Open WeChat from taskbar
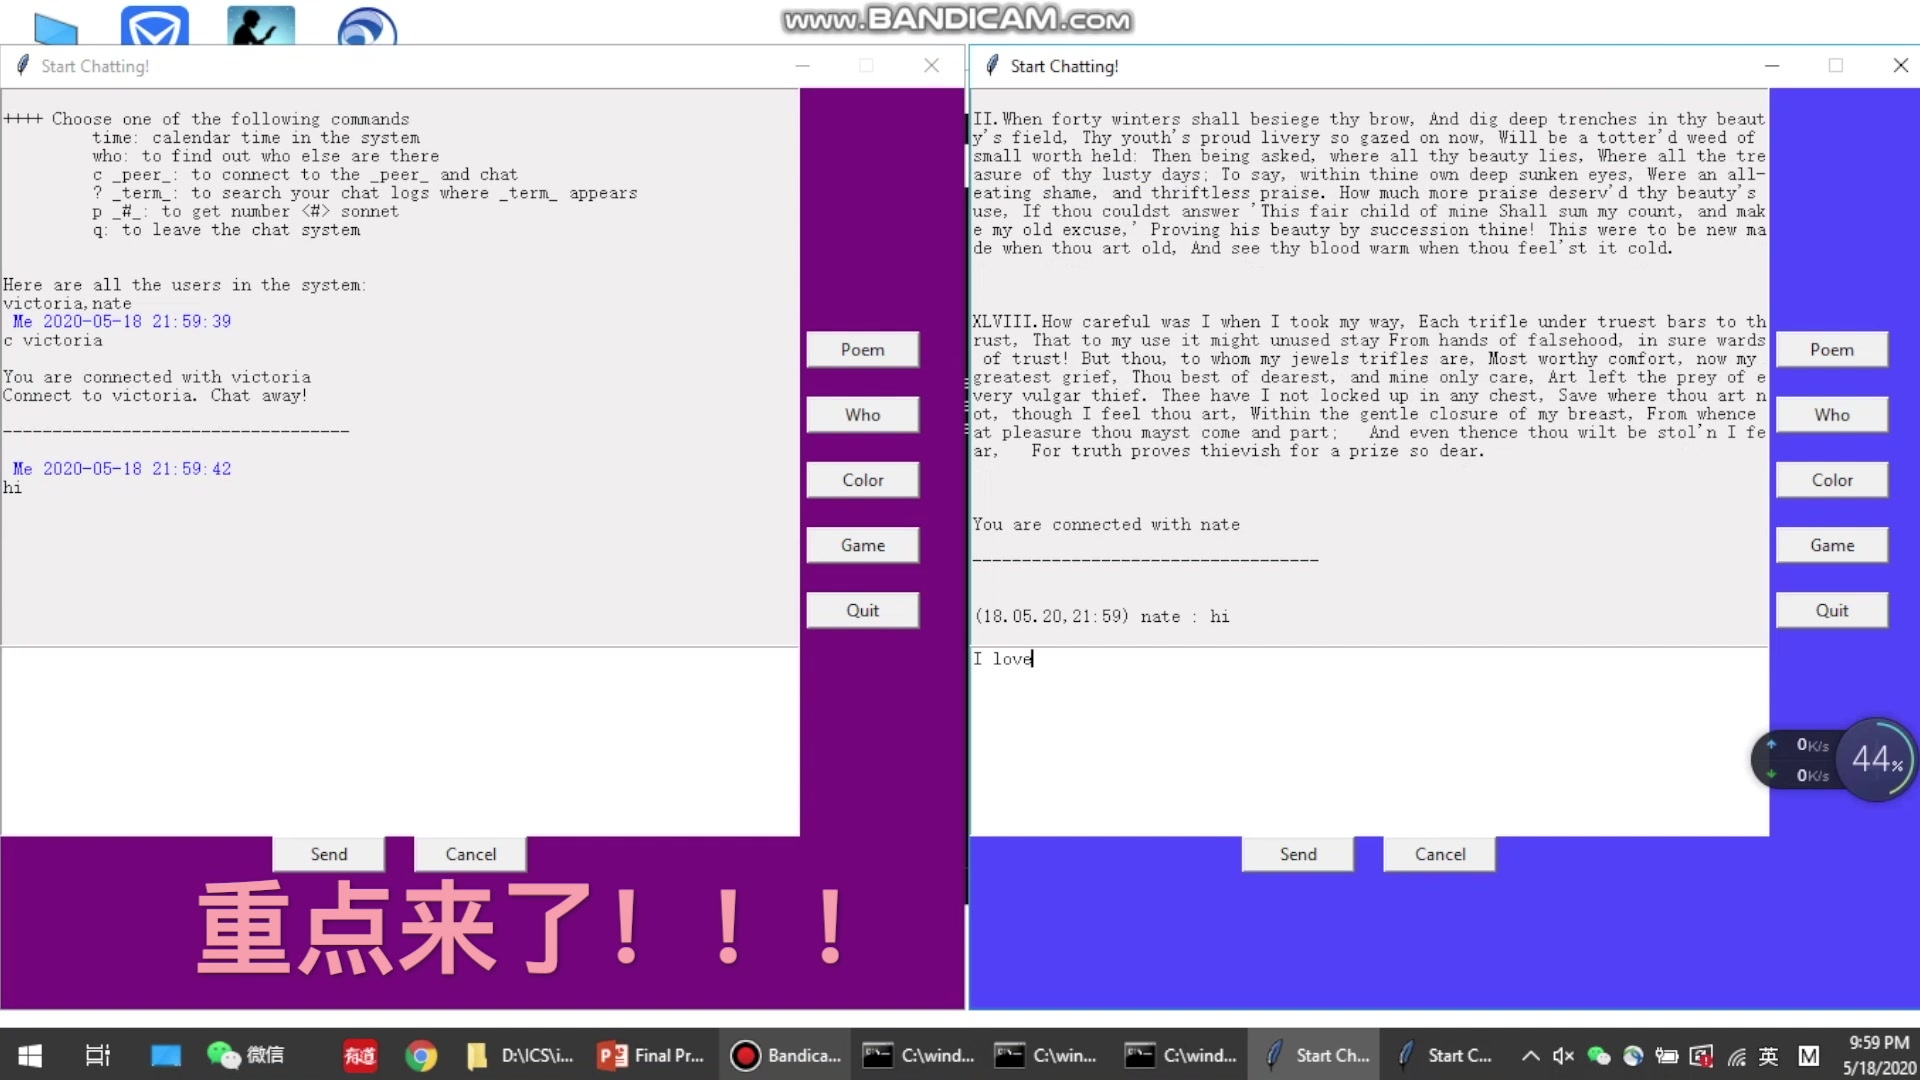The width and height of the screenshot is (1920, 1080). 245,1055
